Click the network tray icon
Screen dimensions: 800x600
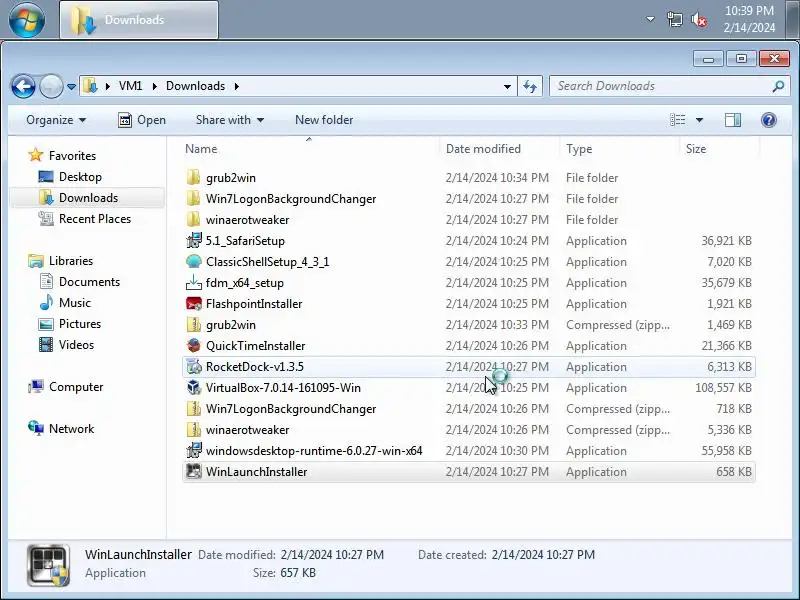click(x=674, y=20)
